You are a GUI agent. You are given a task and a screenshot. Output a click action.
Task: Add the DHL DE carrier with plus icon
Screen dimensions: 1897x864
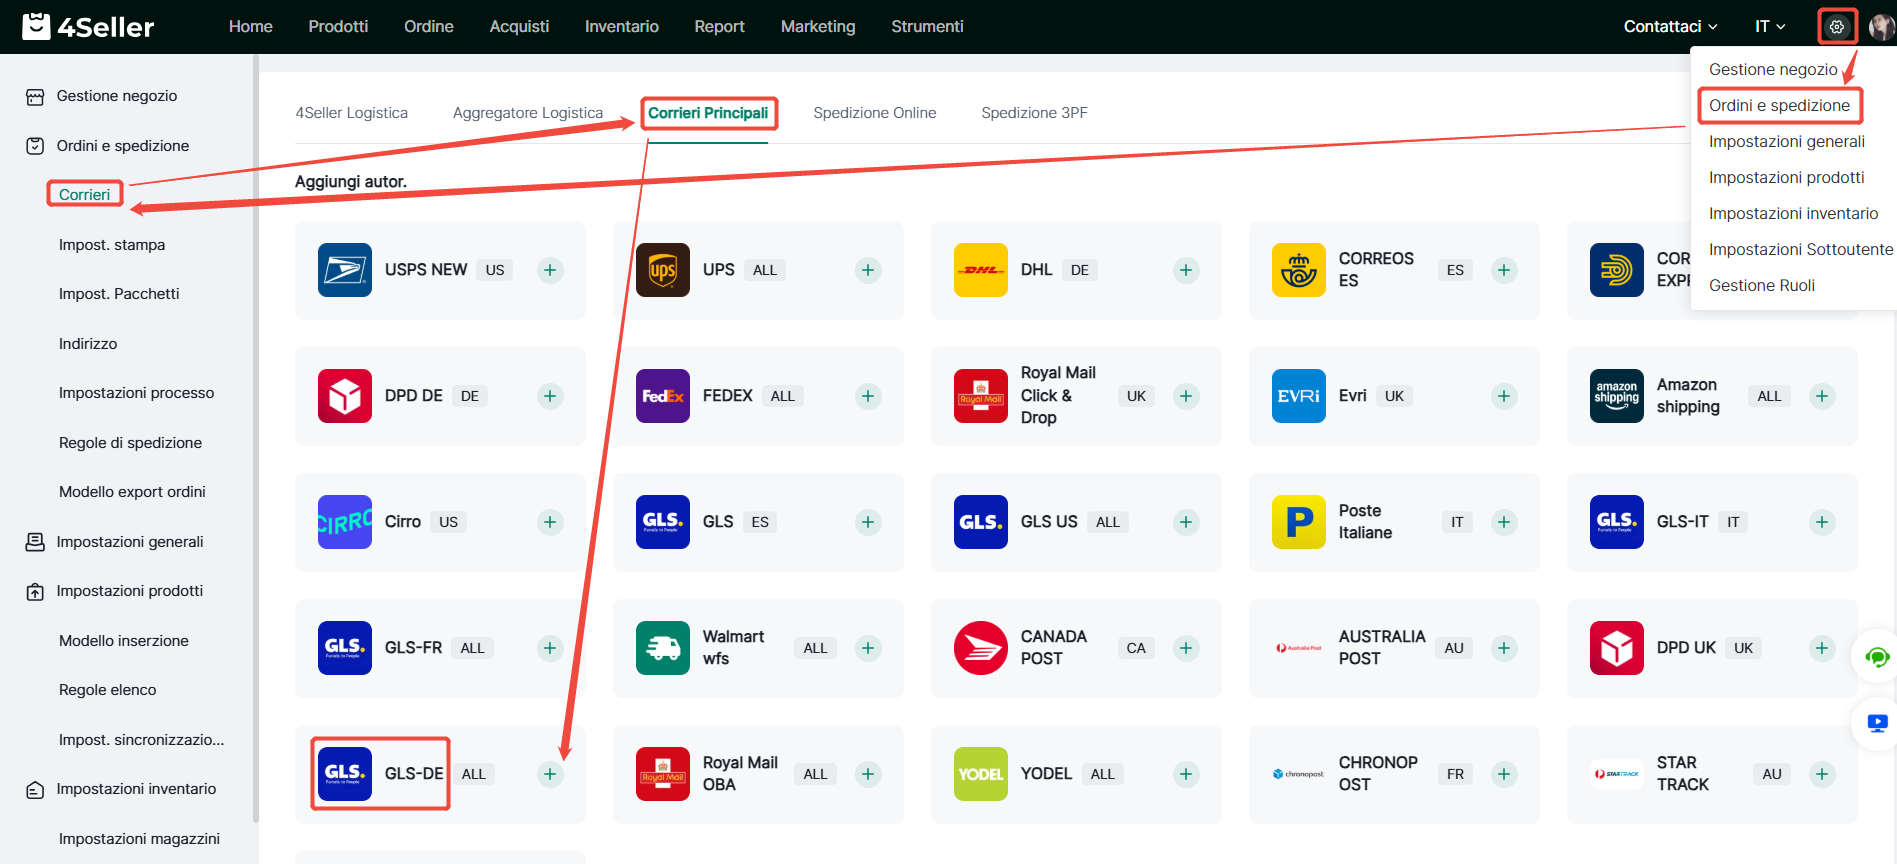(x=1186, y=270)
